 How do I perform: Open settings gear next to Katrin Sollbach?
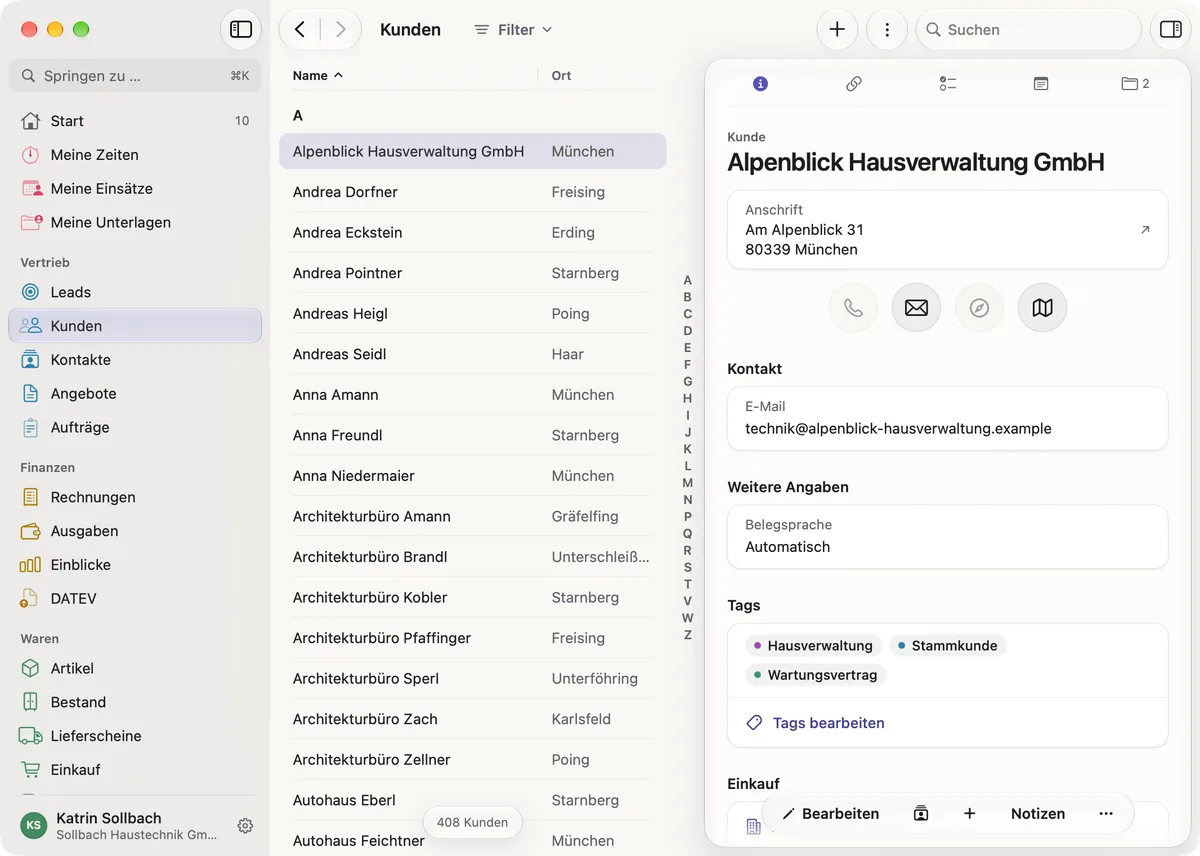click(245, 826)
